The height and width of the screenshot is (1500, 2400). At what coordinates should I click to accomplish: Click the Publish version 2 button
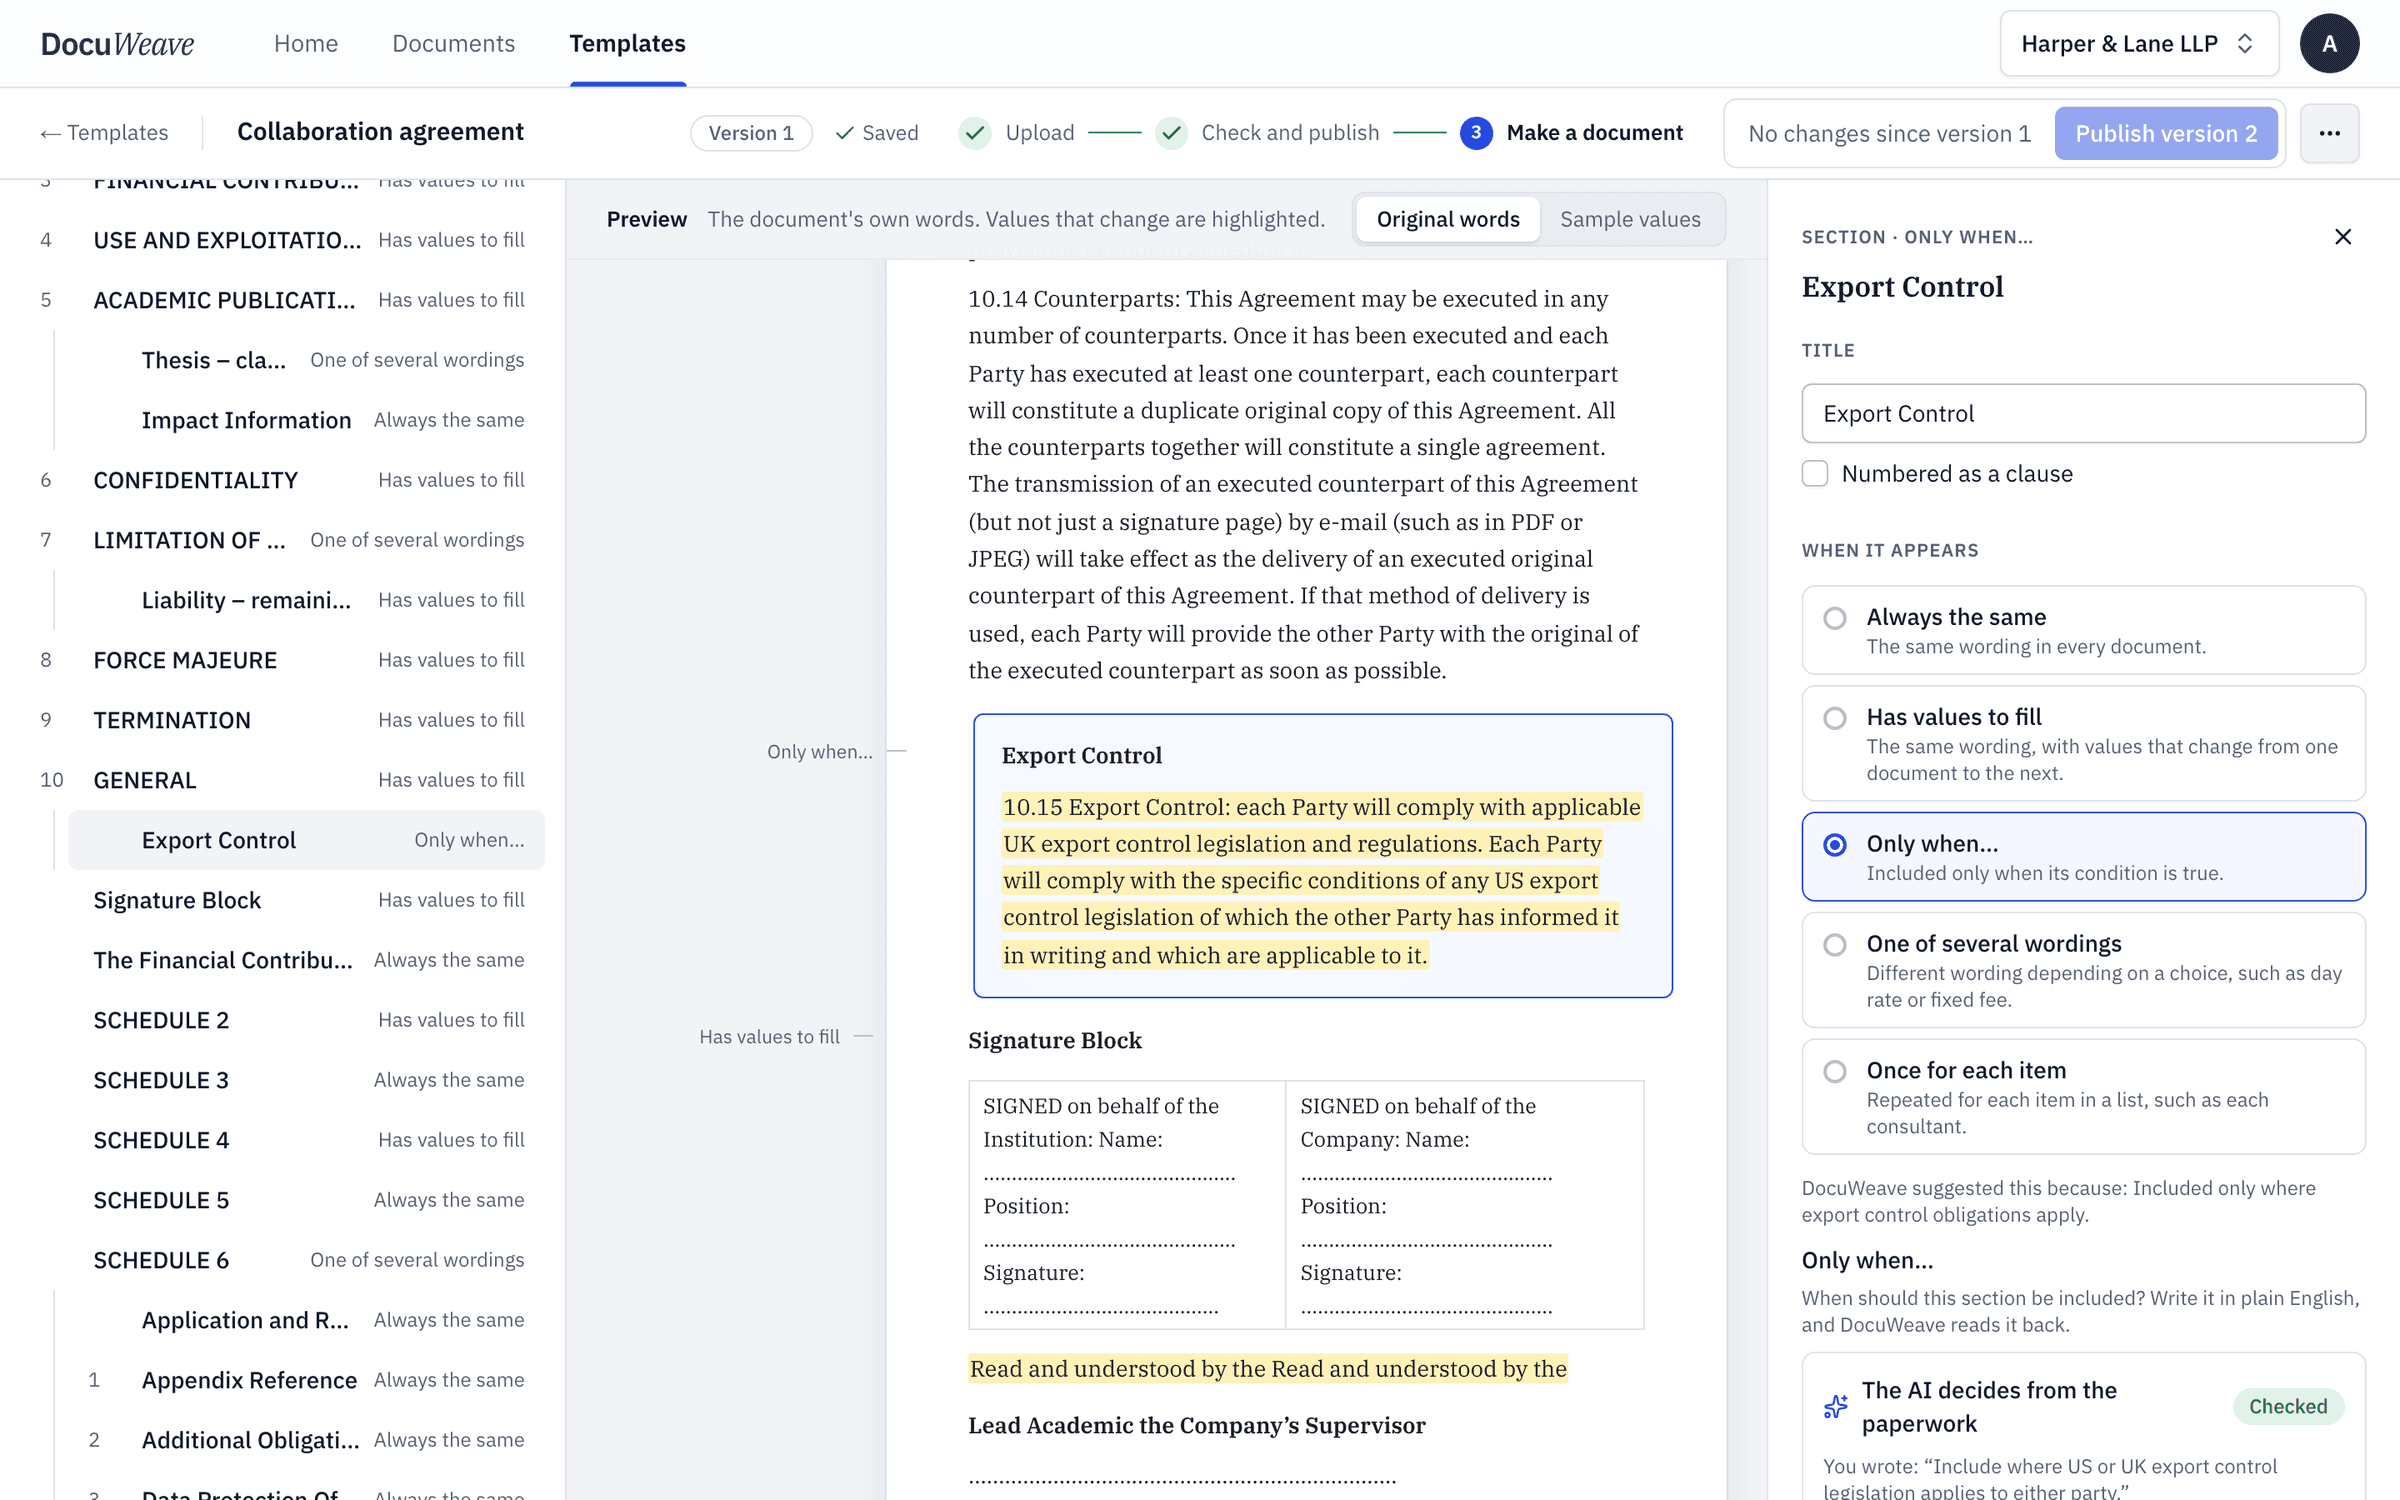tap(2166, 133)
